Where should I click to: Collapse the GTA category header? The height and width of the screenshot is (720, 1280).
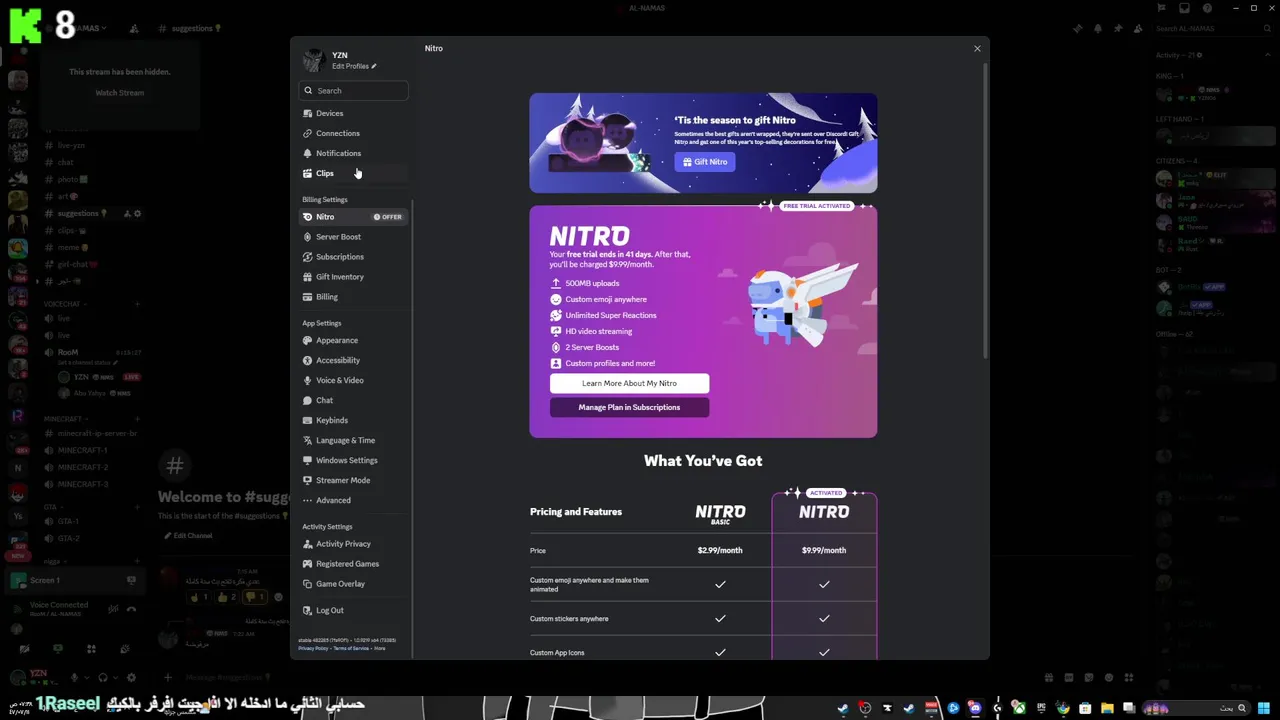(51, 507)
